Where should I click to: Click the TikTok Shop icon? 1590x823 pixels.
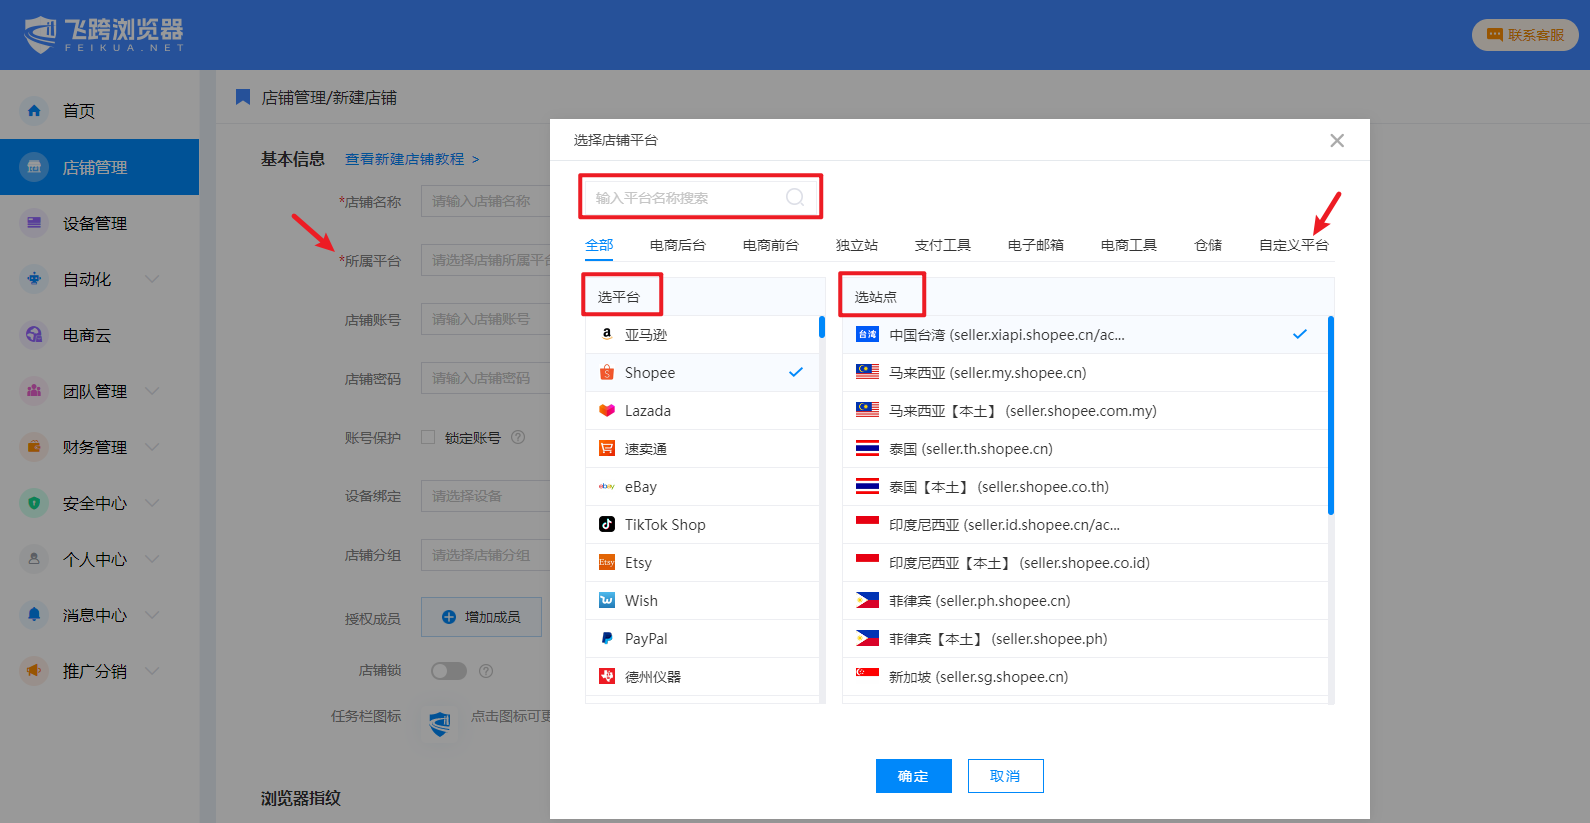click(607, 524)
